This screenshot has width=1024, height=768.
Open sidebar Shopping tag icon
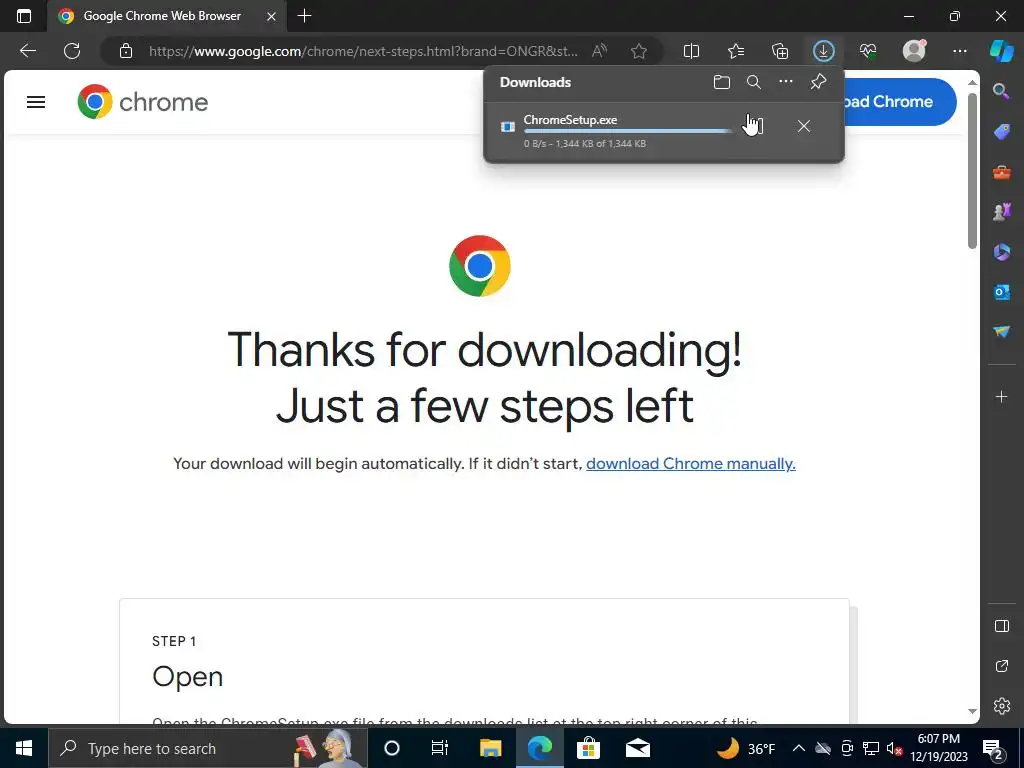pos(1001,132)
